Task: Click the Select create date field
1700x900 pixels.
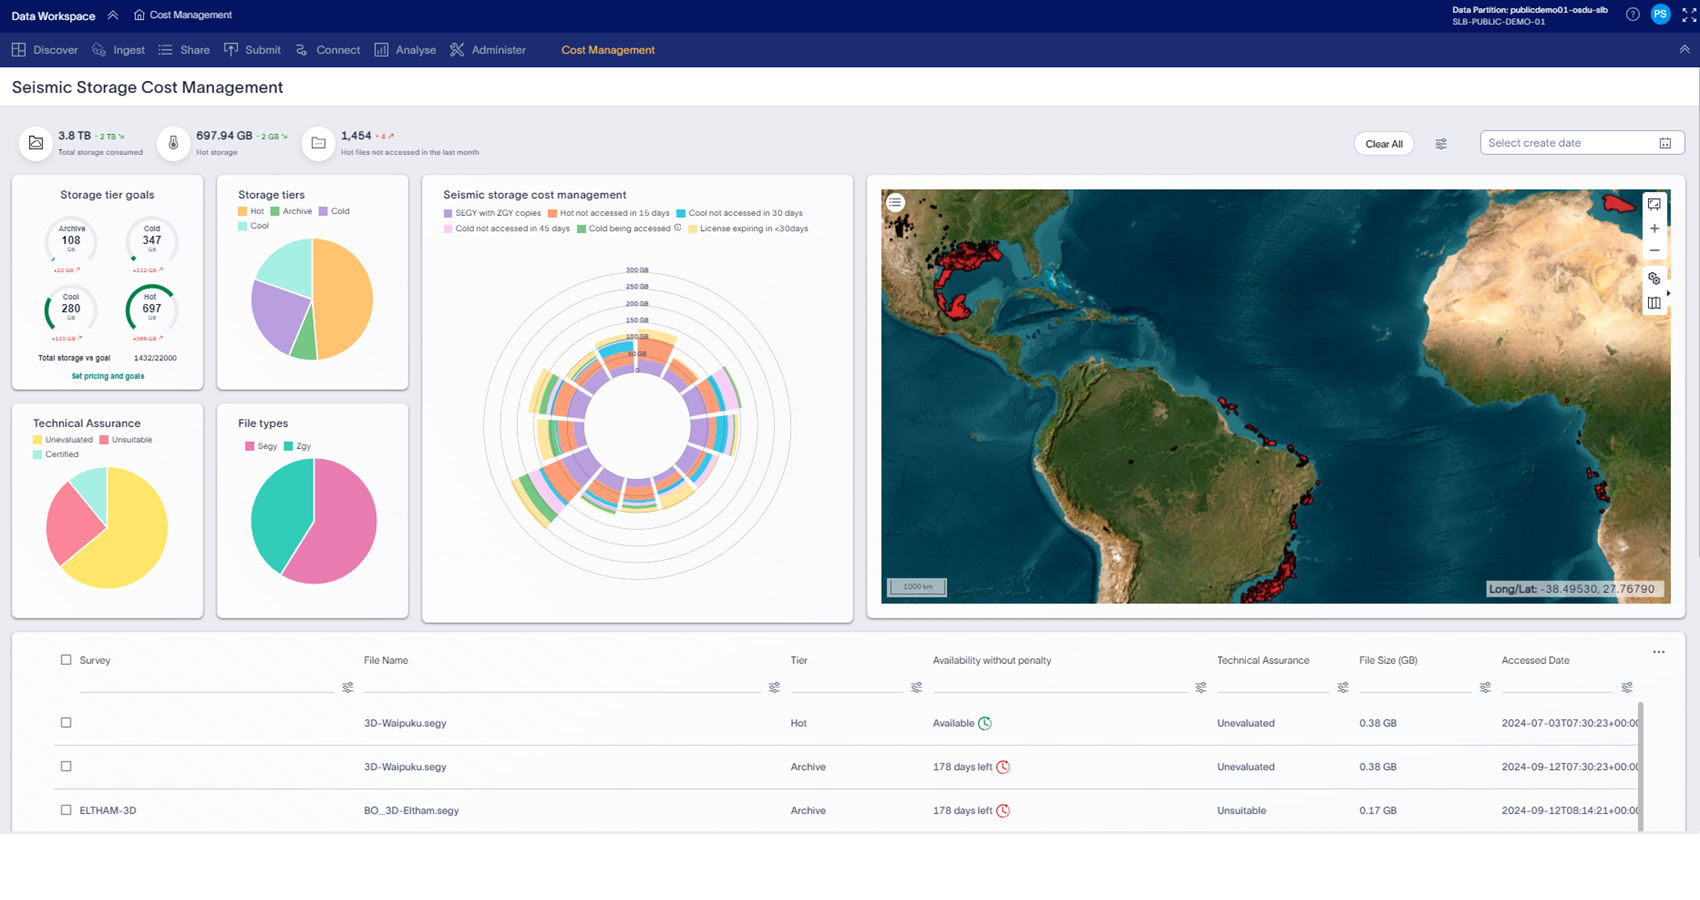Action: (1570, 143)
